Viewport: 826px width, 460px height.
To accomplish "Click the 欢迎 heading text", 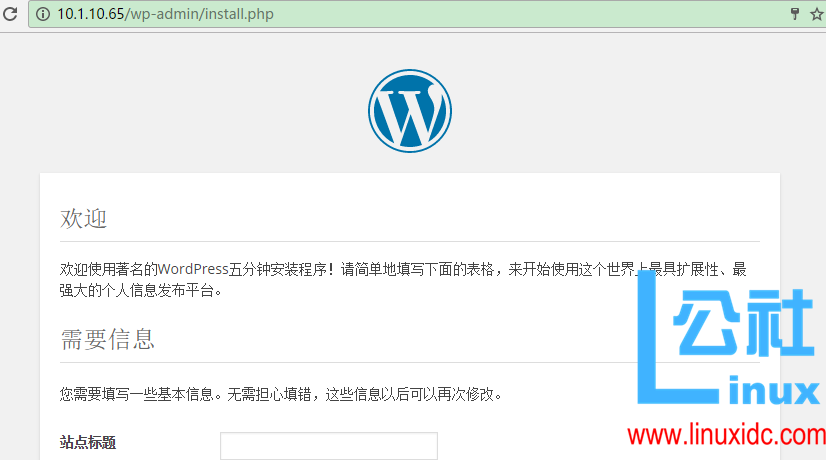I will click(x=83, y=218).
